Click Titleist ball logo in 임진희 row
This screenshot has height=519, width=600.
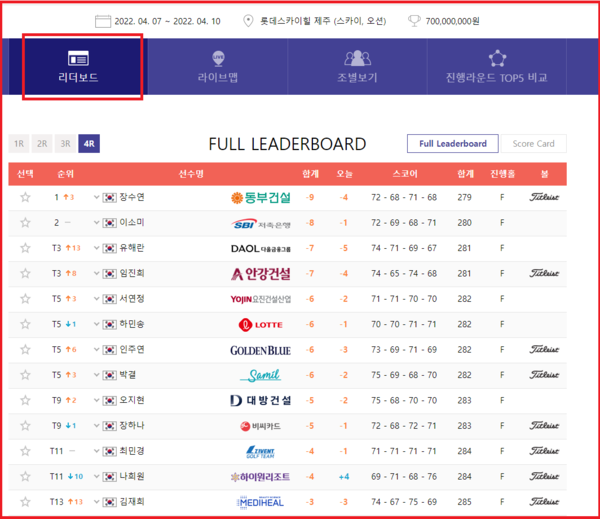click(x=544, y=273)
